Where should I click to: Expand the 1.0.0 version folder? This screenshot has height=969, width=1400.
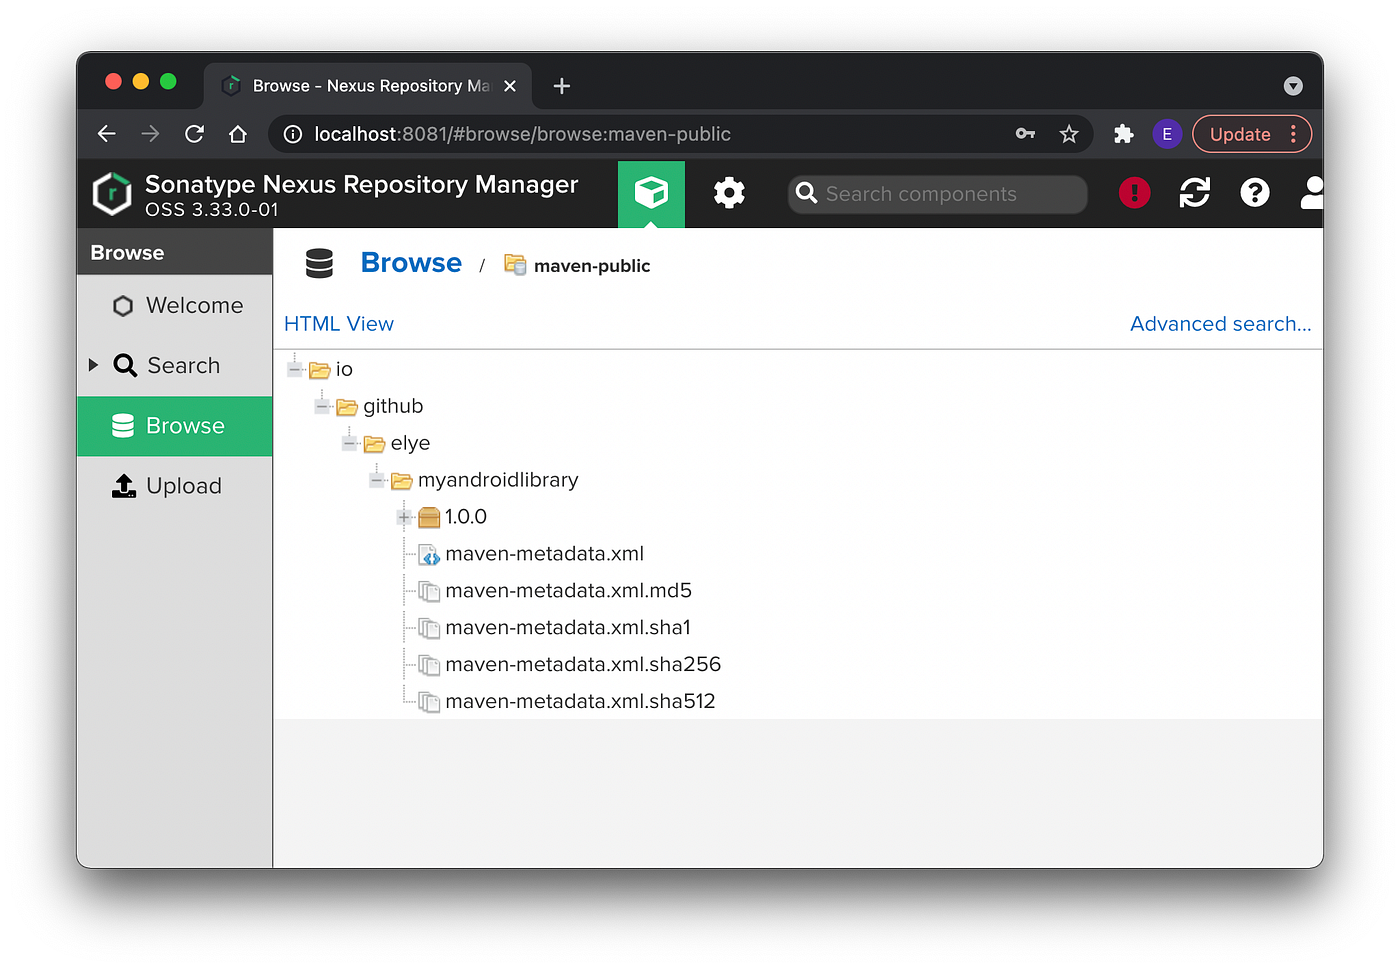coord(404,517)
